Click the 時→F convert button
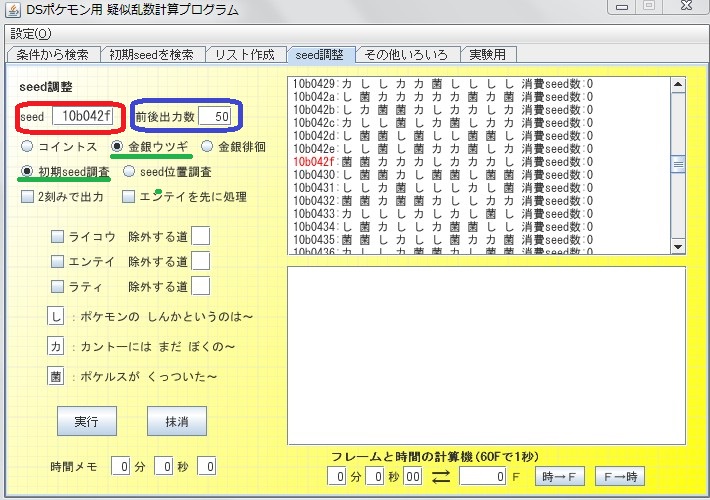This screenshot has height=500, width=710. point(559,476)
